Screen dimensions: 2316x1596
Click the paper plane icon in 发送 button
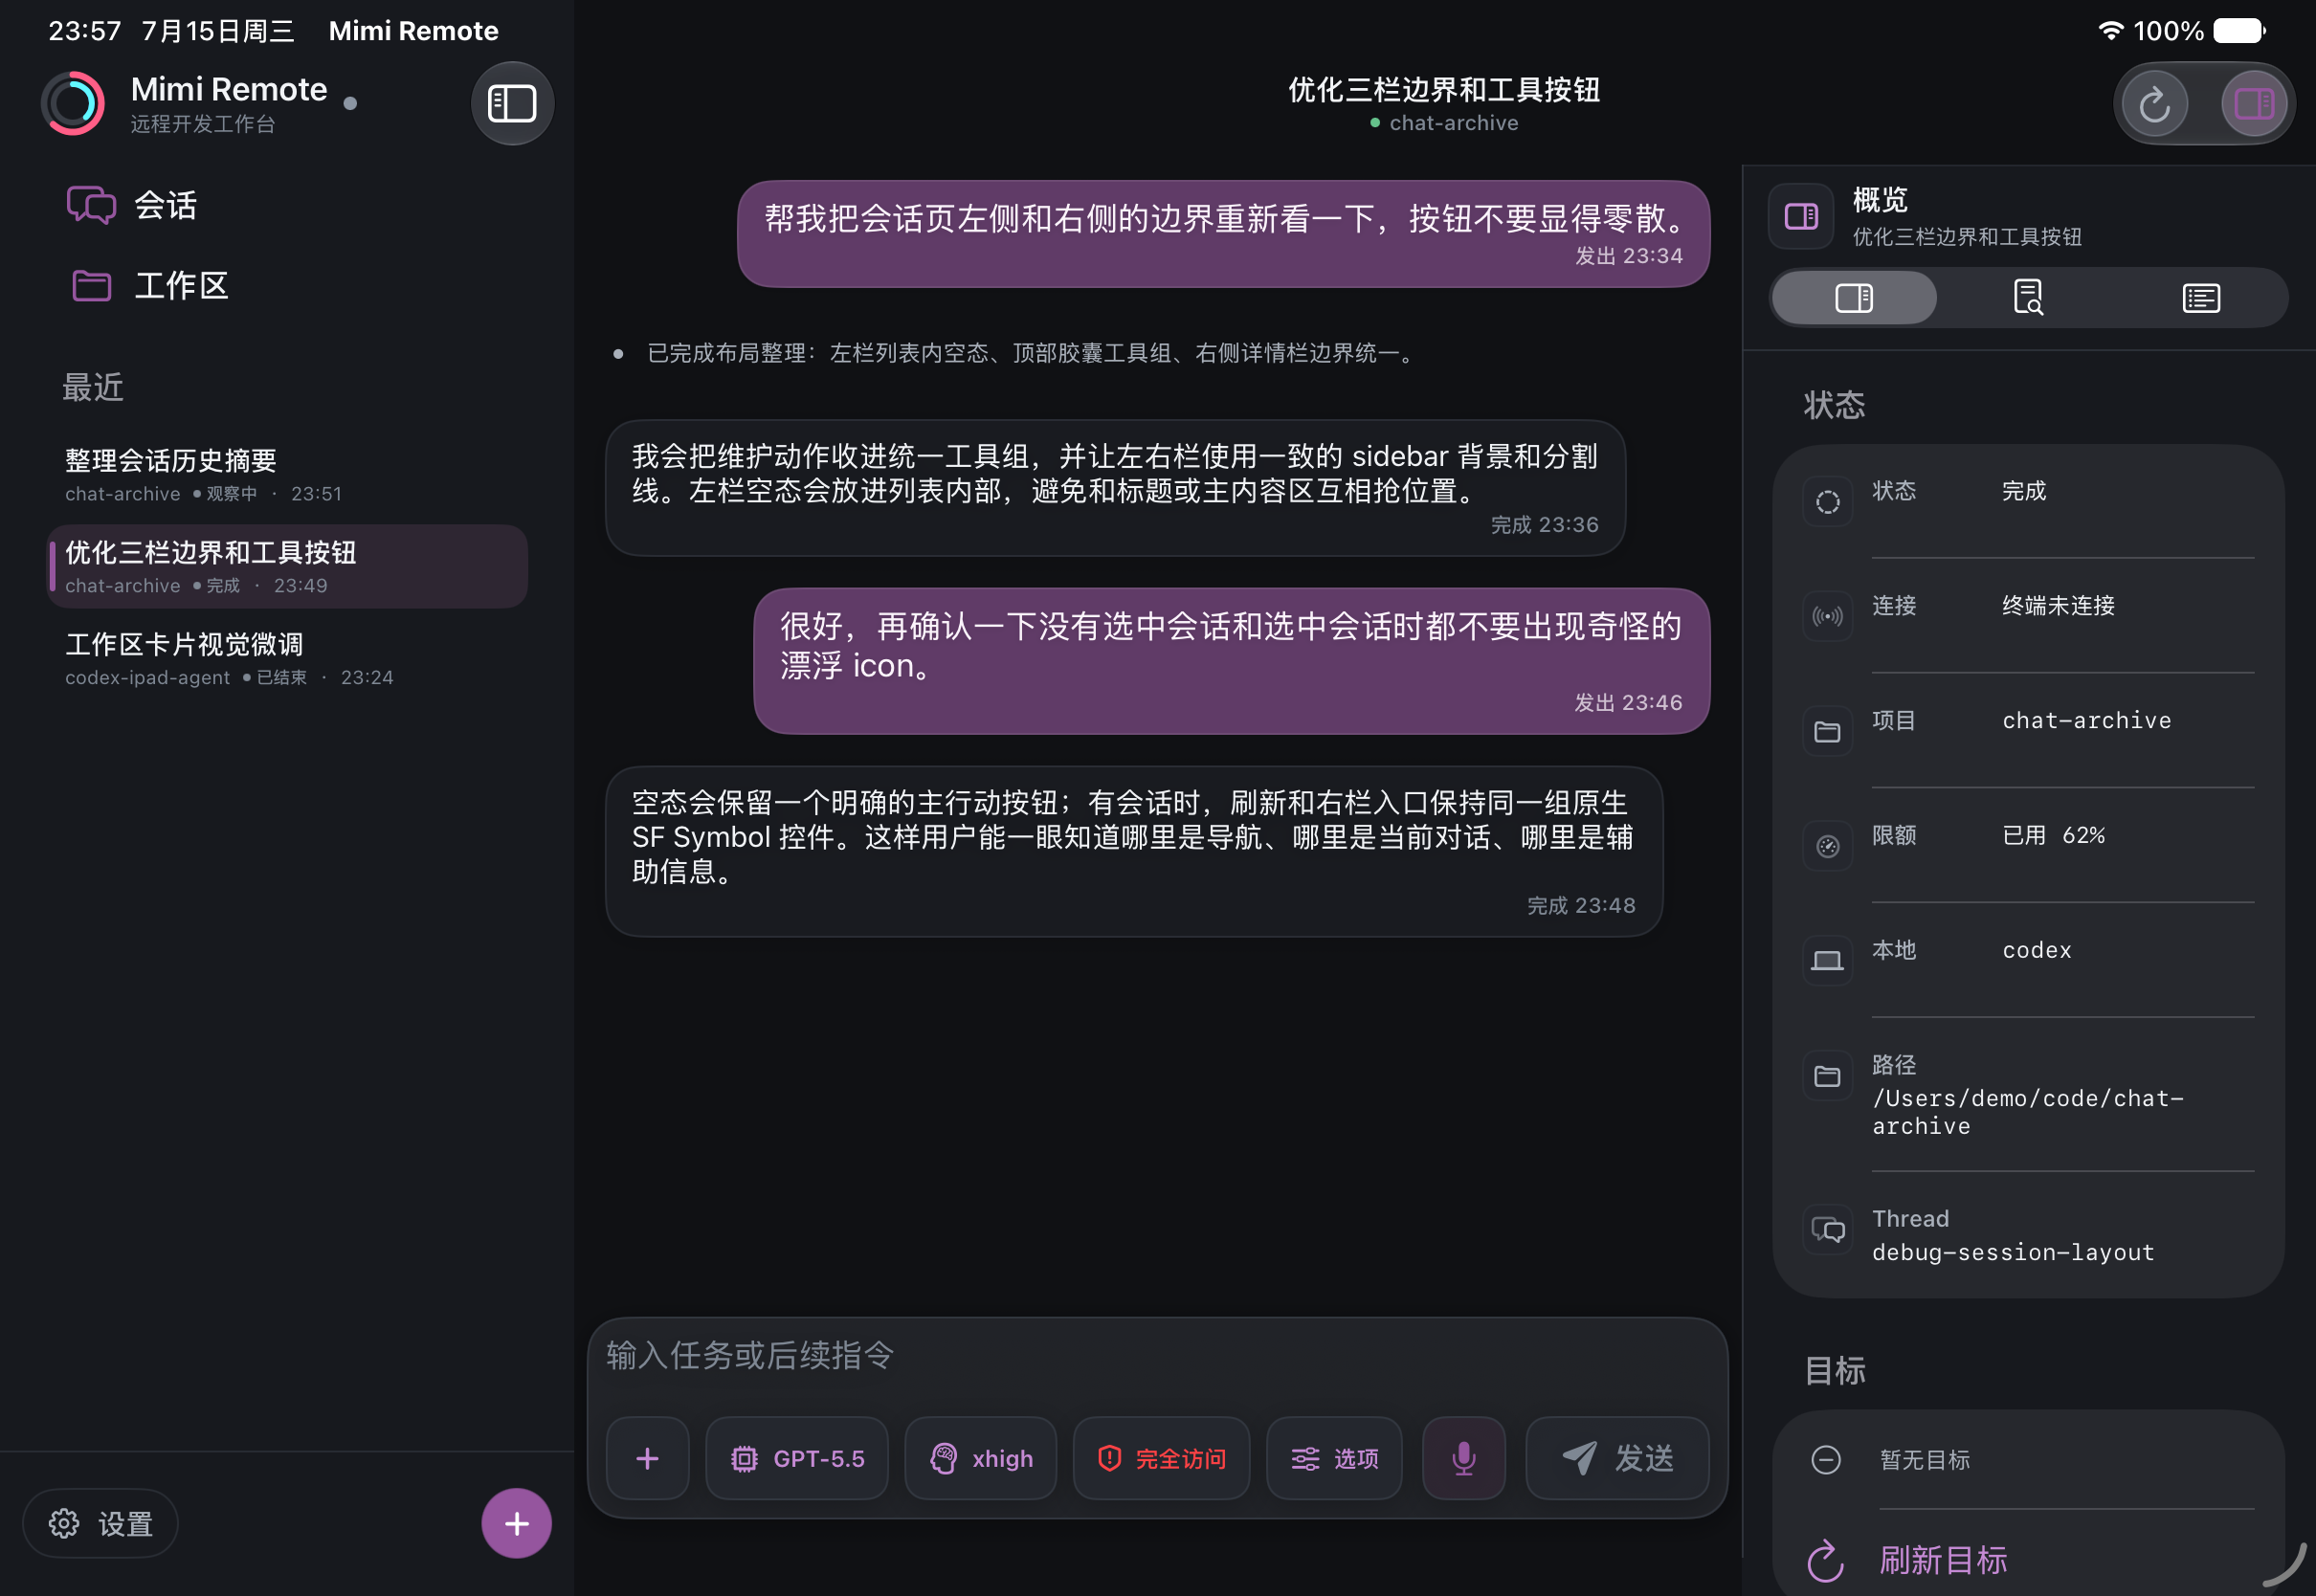pos(1580,1458)
